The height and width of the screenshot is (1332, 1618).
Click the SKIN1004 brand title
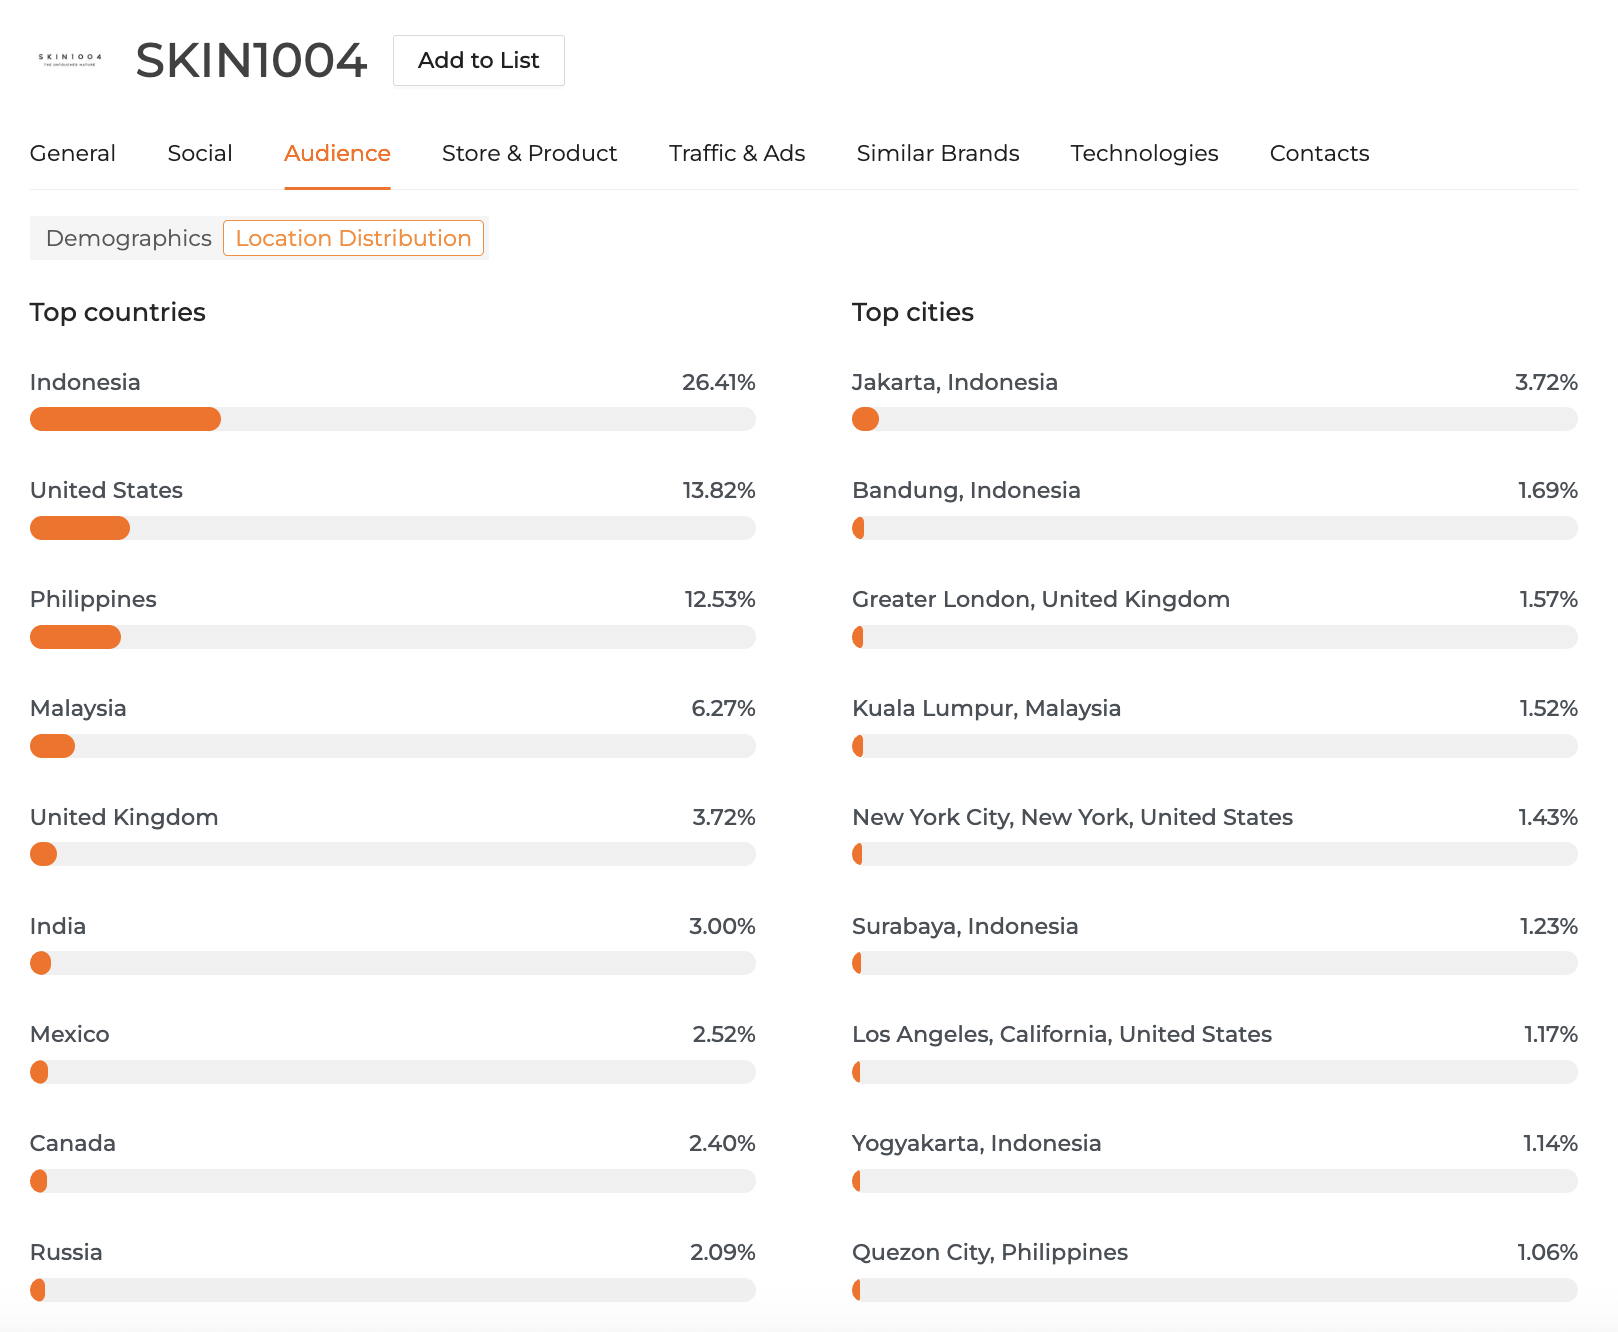pyautogui.click(x=251, y=61)
